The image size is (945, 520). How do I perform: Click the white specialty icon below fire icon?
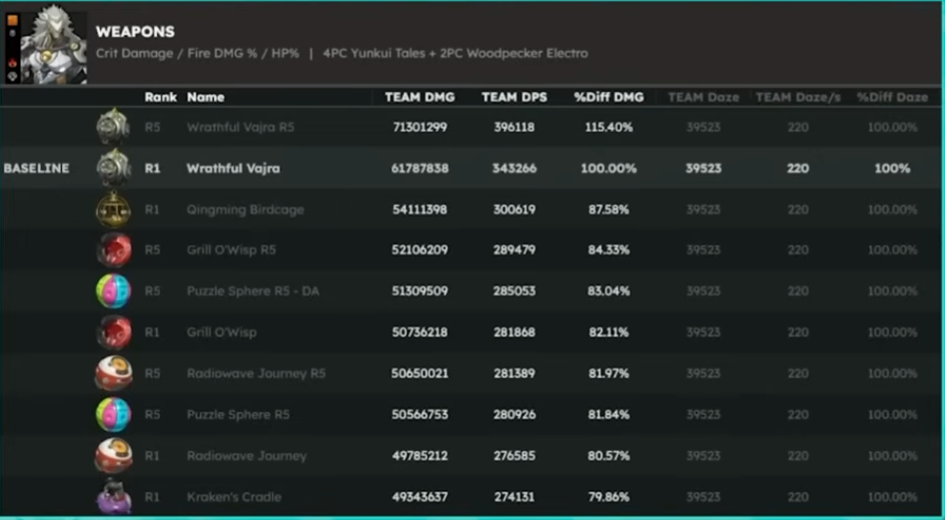pyautogui.click(x=12, y=76)
